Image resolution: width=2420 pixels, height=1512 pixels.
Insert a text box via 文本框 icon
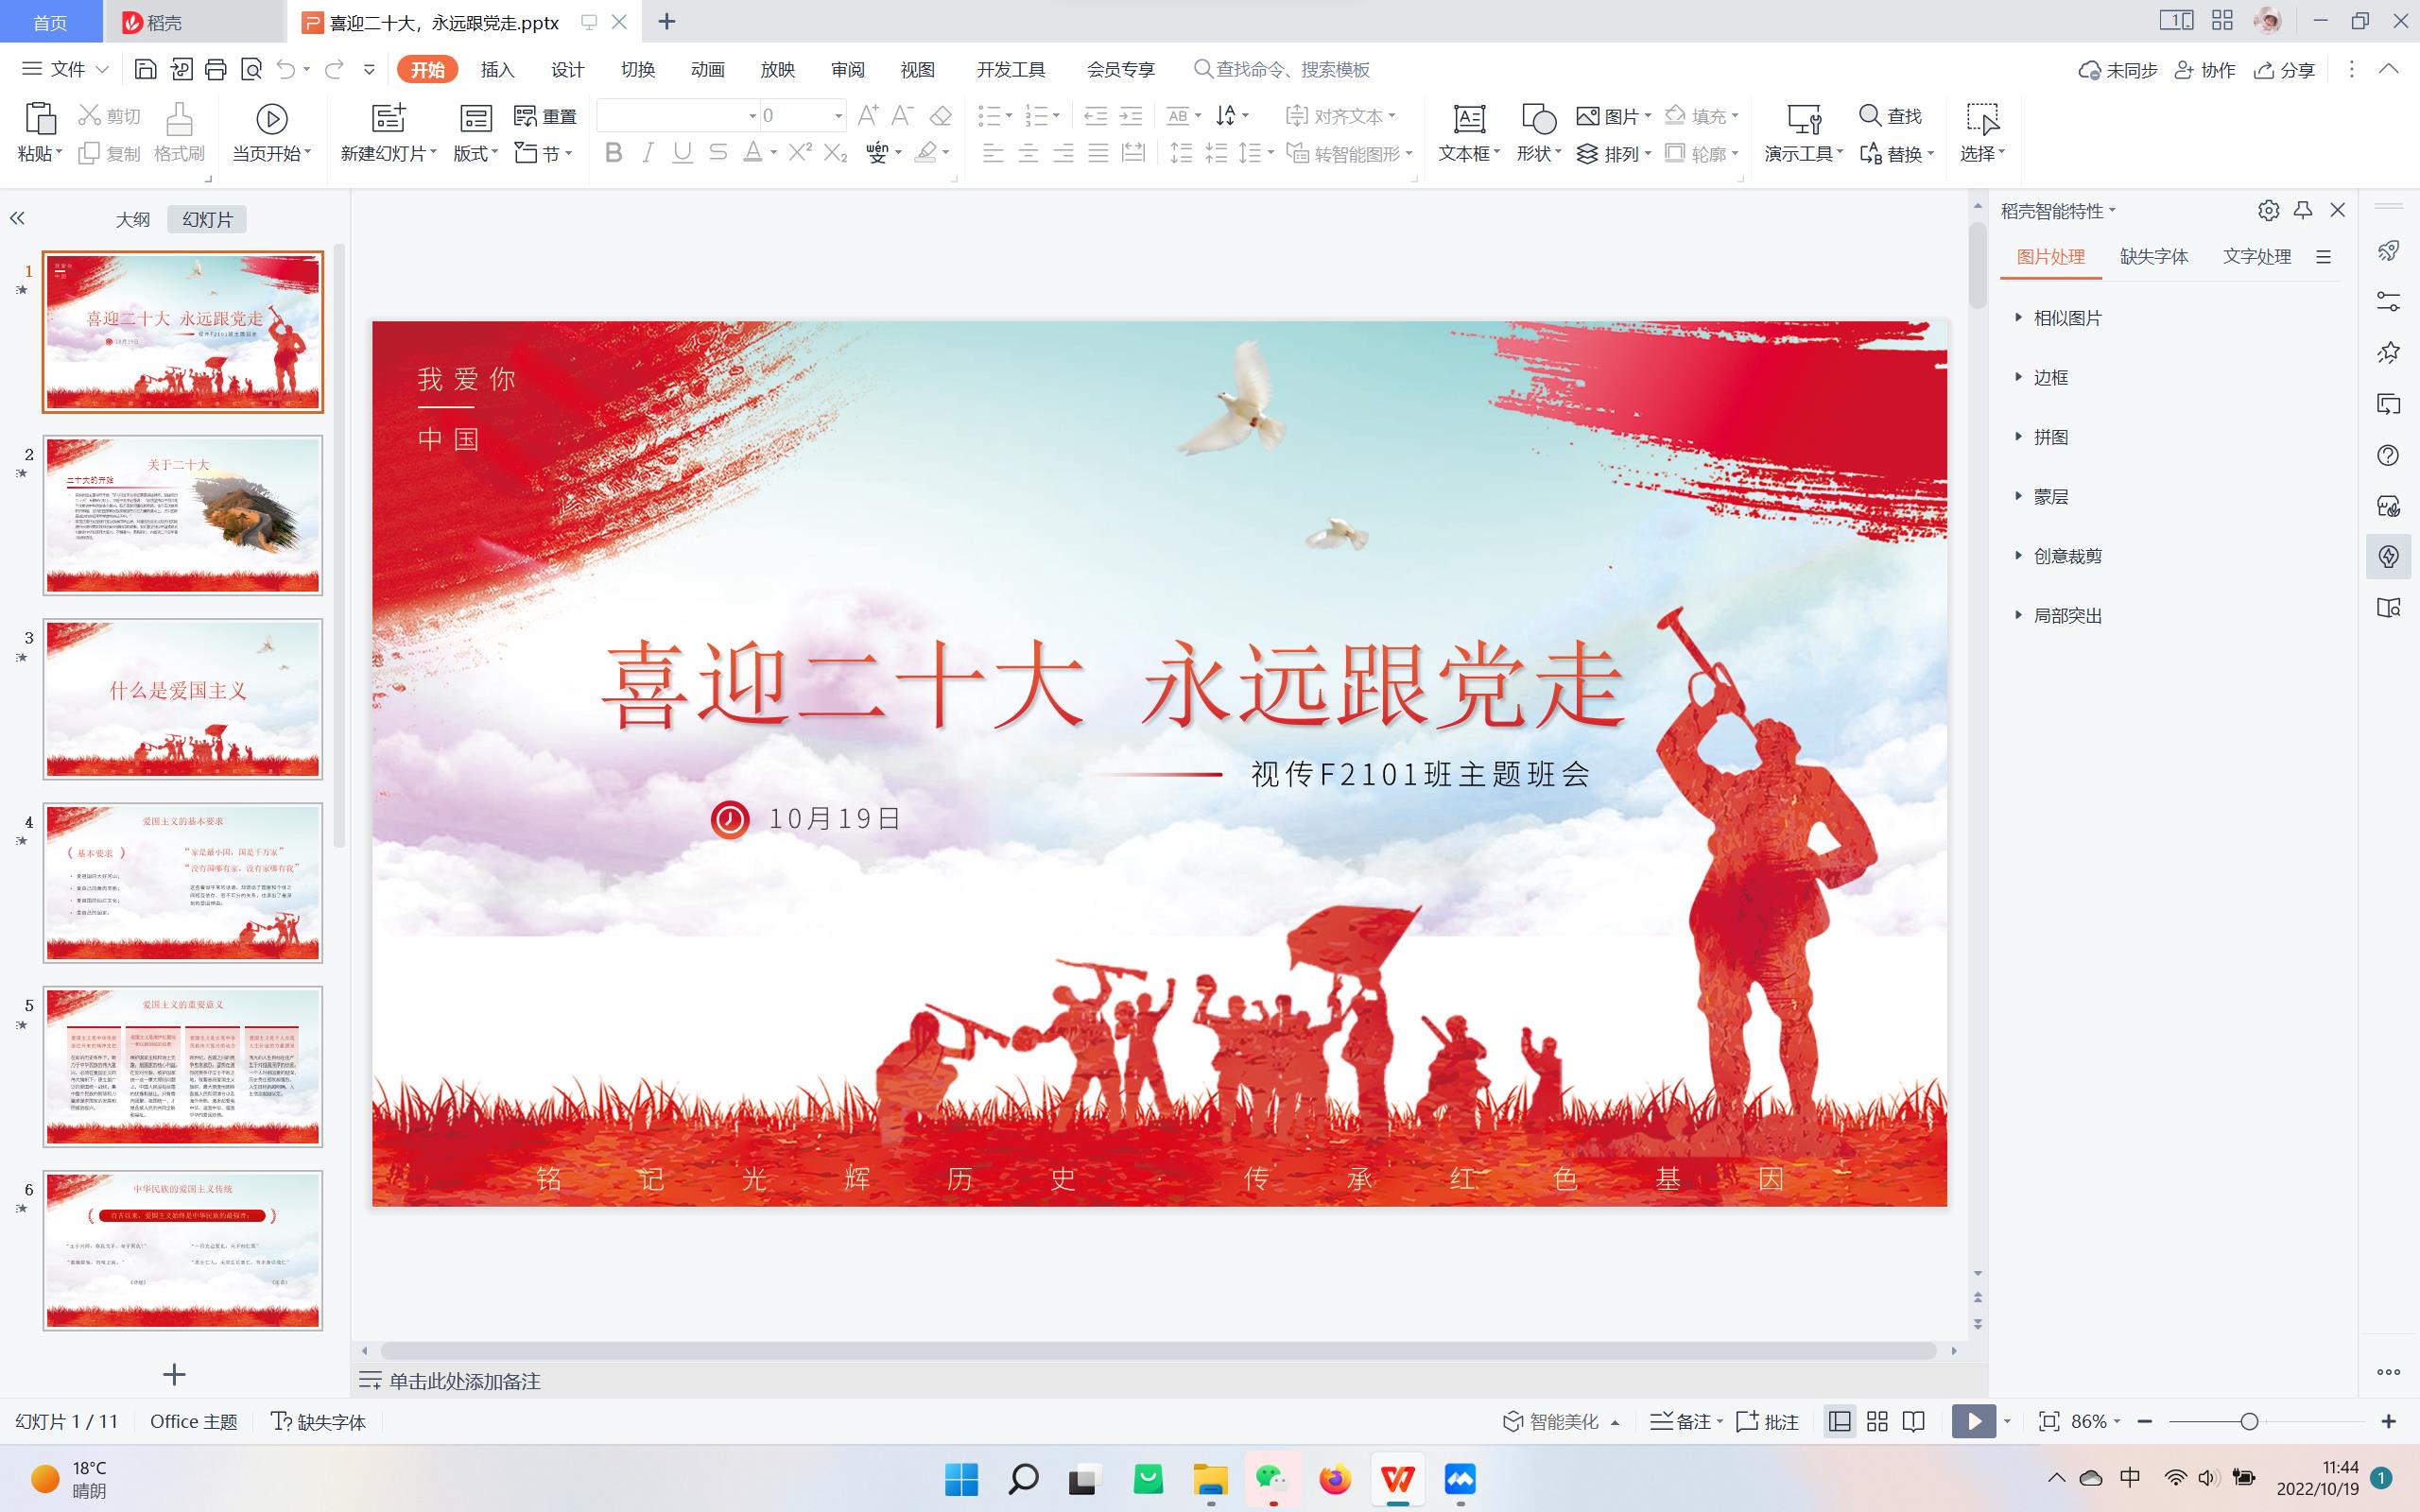click(1468, 120)
